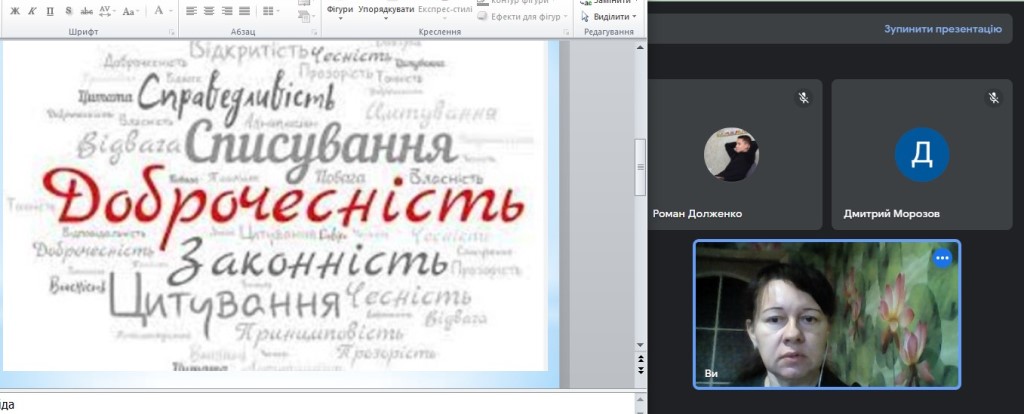Open Креслення dialog launcher

pos(565,32)
